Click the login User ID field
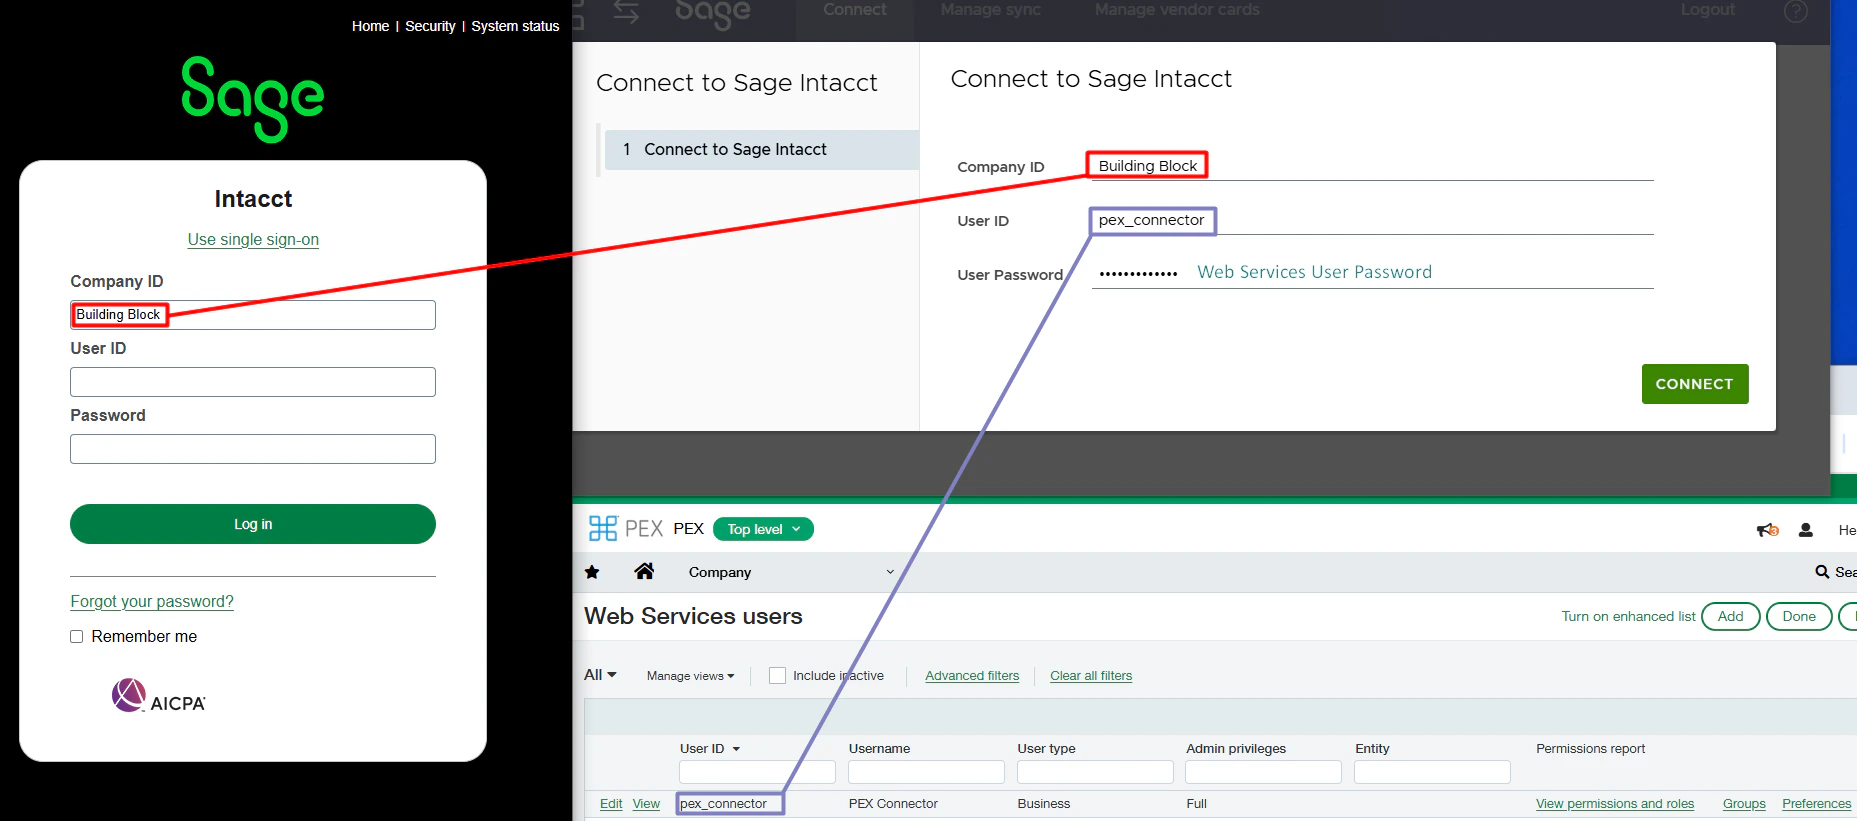Screen dimensions: 1857x821 point(253,382)
